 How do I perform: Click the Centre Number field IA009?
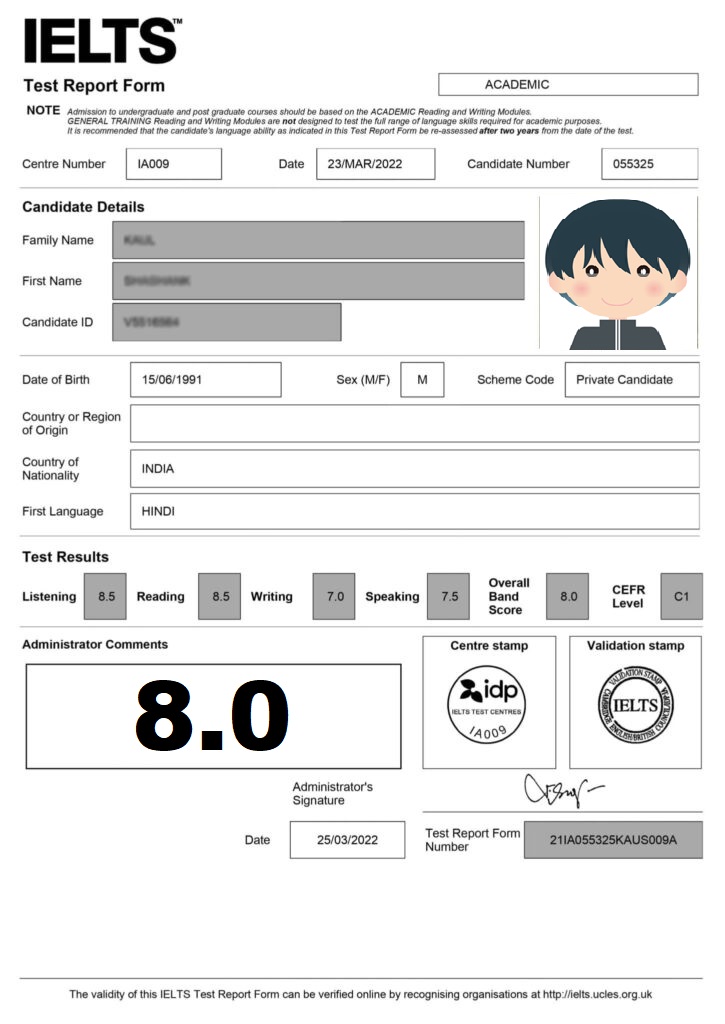coord(173,164)
